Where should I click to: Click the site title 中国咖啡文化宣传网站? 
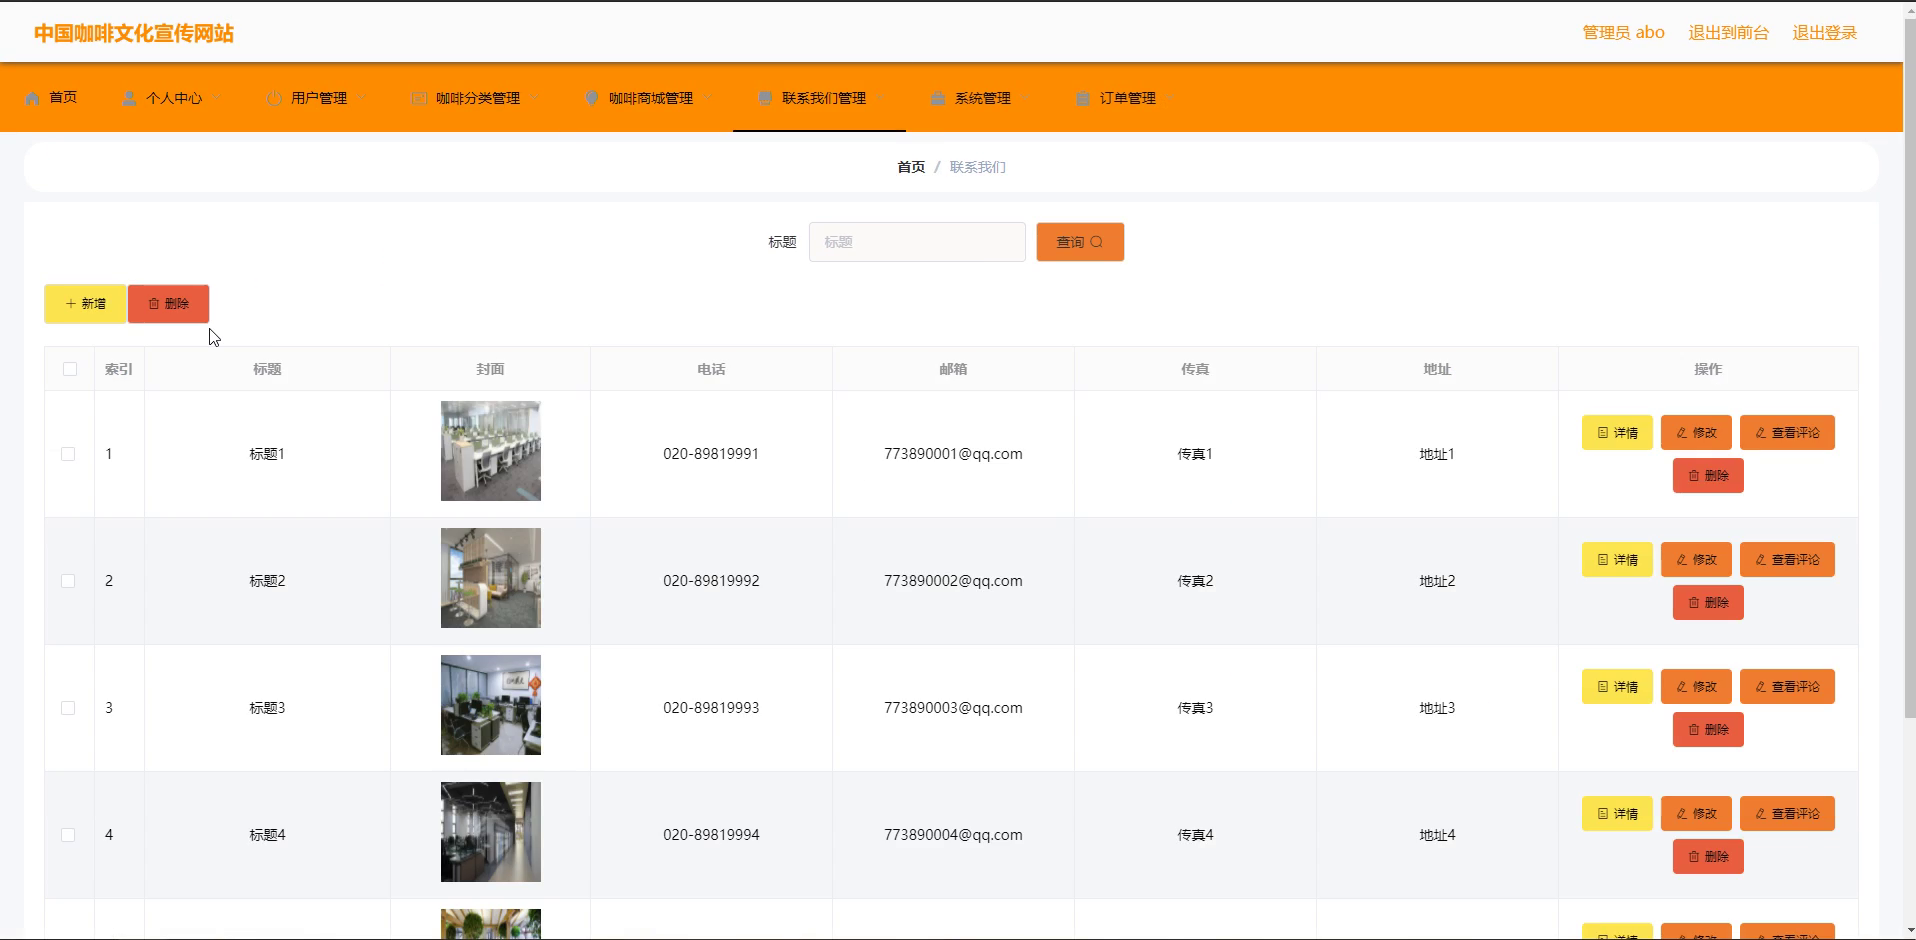[134, 33]
